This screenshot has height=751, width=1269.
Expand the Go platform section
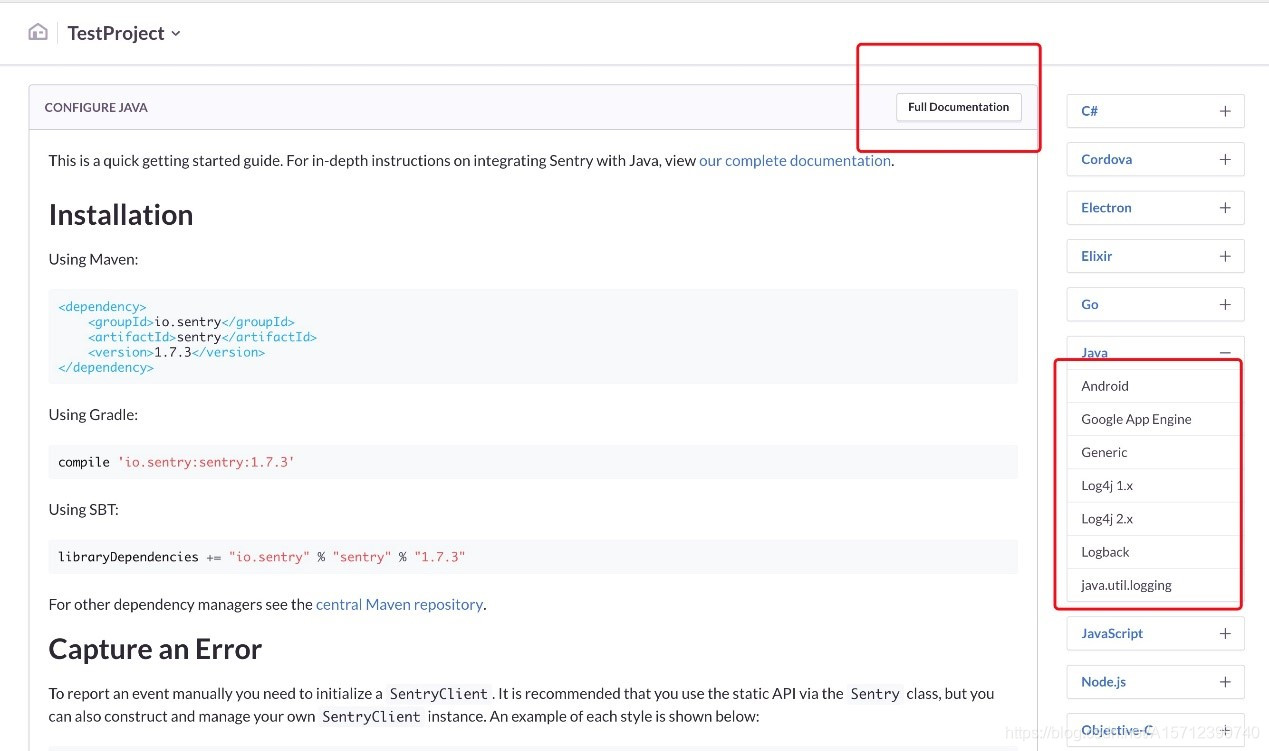pyautogui.click(x=1225, y=304)
